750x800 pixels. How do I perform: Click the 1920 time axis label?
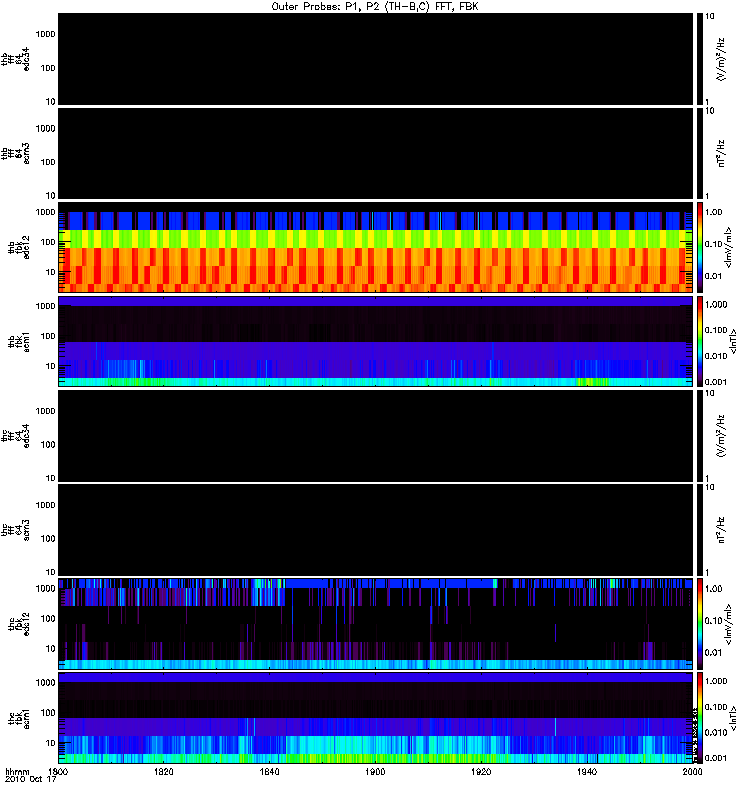point(481,771)
